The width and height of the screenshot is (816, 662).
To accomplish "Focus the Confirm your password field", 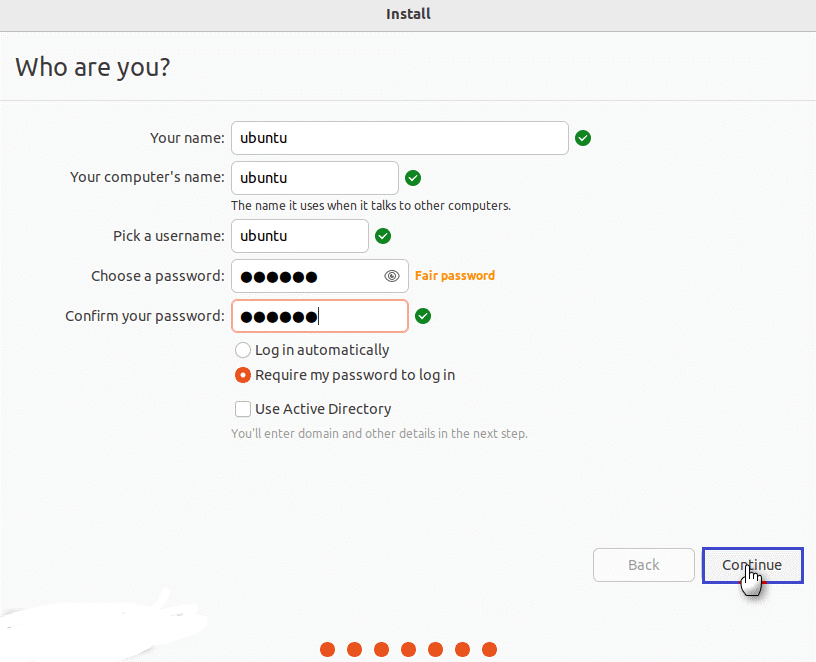I will 319,316.
